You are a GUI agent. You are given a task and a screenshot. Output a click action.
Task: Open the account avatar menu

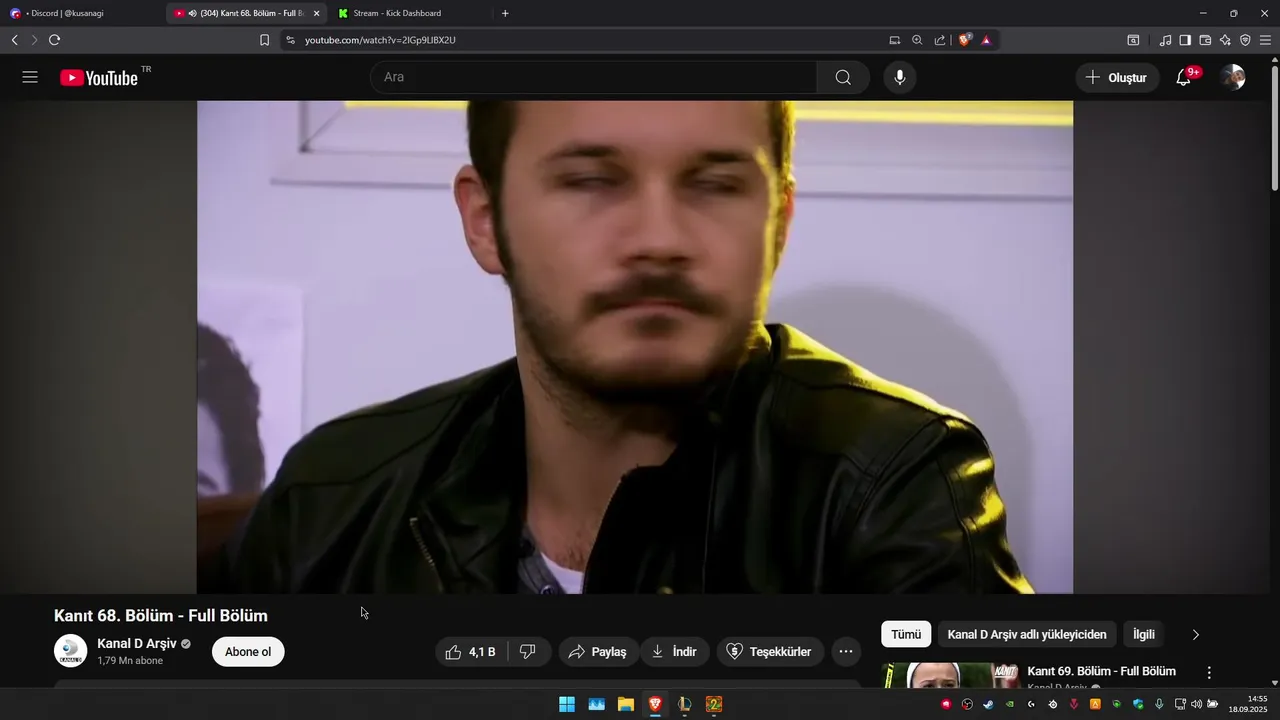1233,77
